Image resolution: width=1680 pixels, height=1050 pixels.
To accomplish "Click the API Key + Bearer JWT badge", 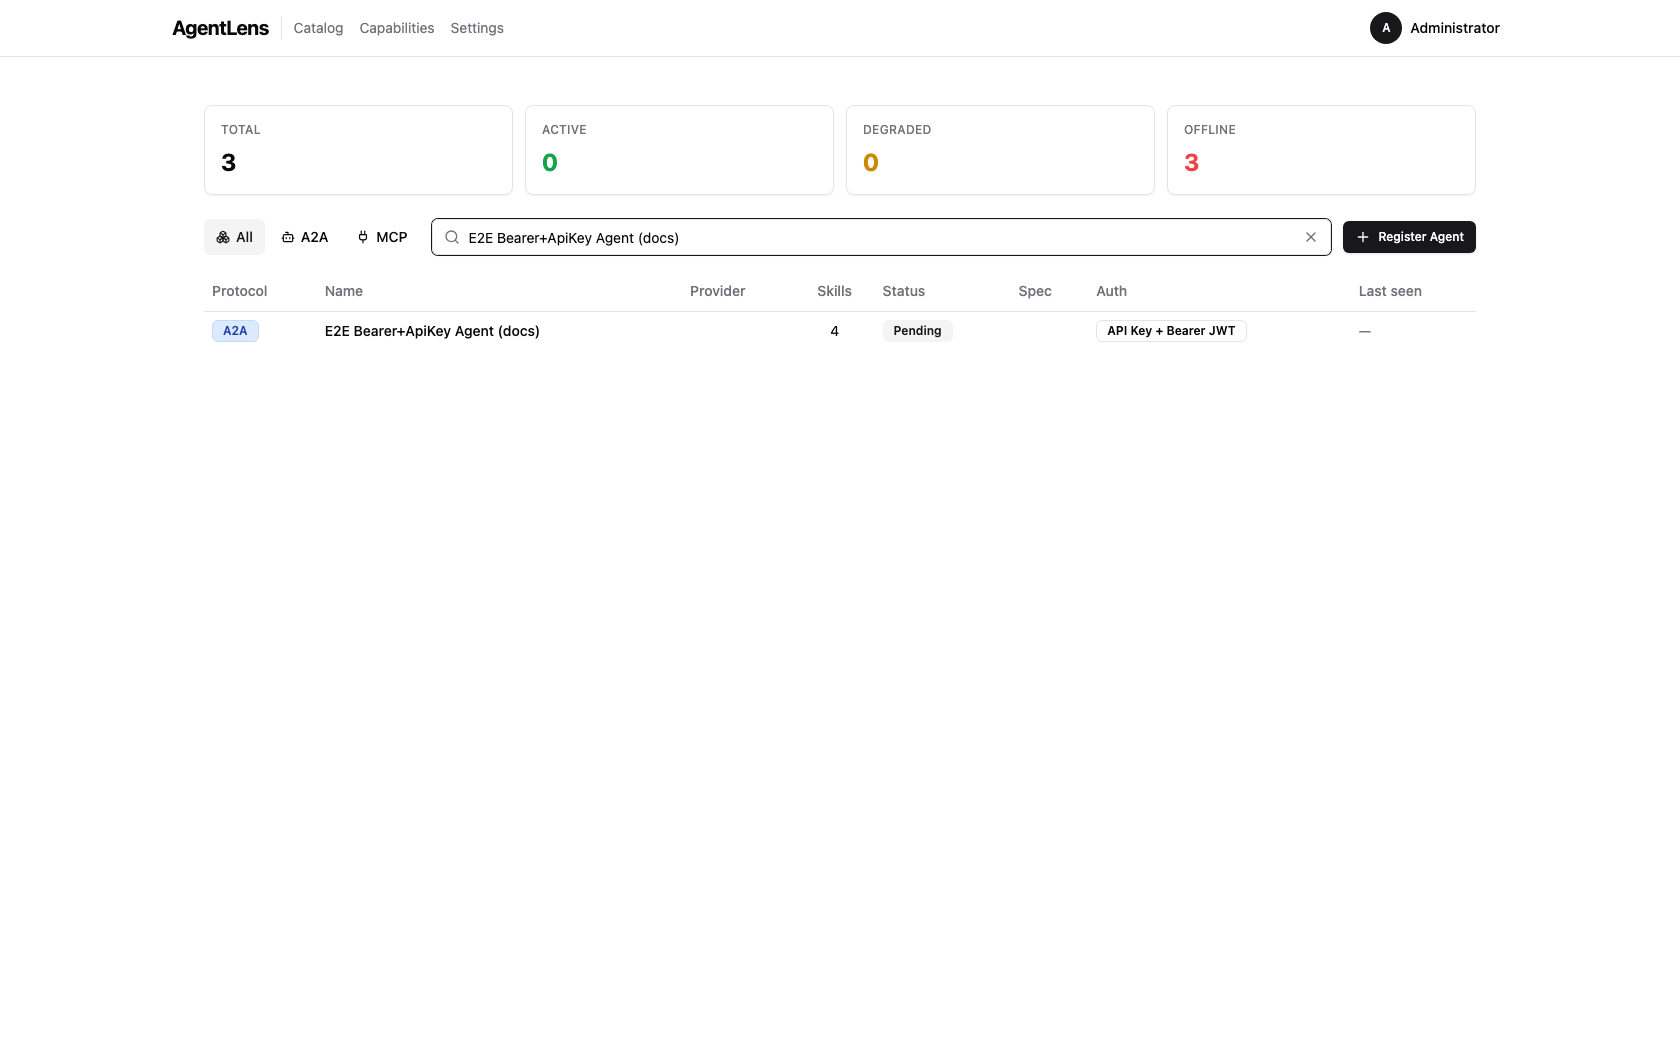I will [x=1170, y=330].
